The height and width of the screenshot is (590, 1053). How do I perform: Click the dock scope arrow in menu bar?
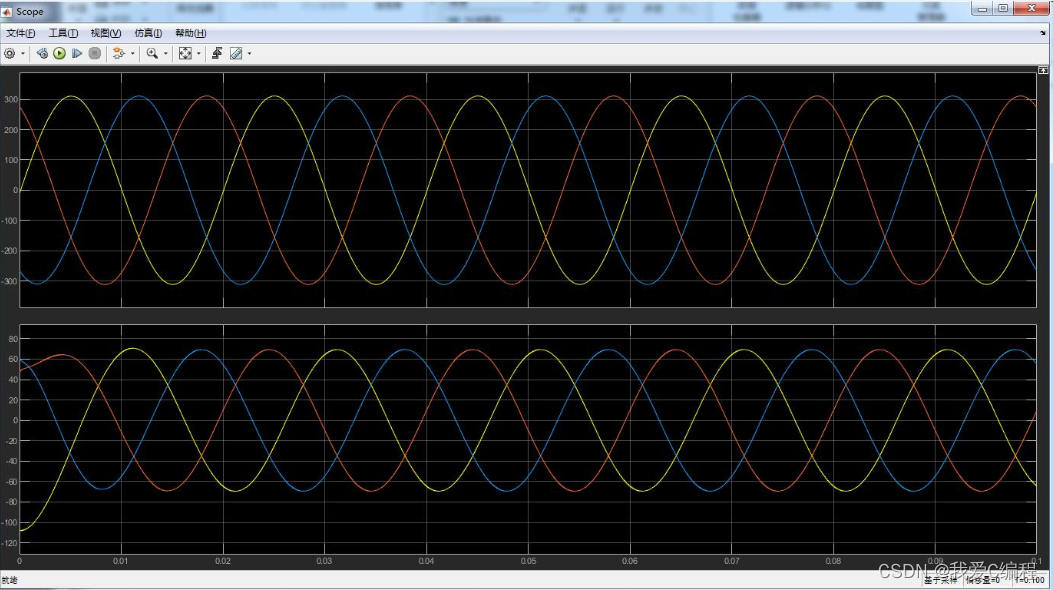point(1042,33)
